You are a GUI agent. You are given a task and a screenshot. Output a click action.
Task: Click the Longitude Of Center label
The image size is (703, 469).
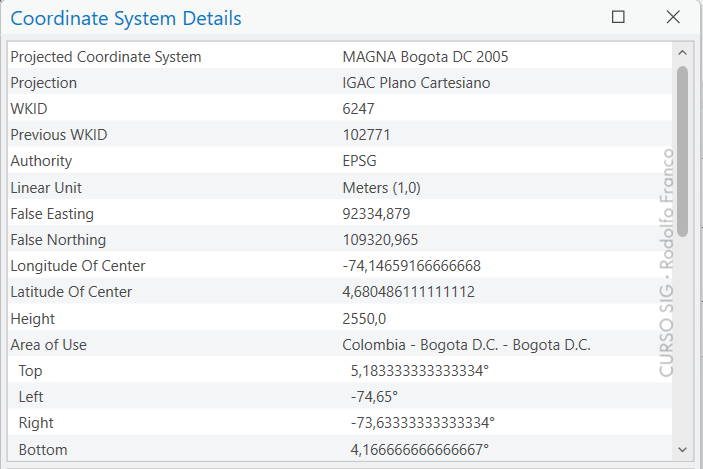pyautogui.click(x=78, y=266)
